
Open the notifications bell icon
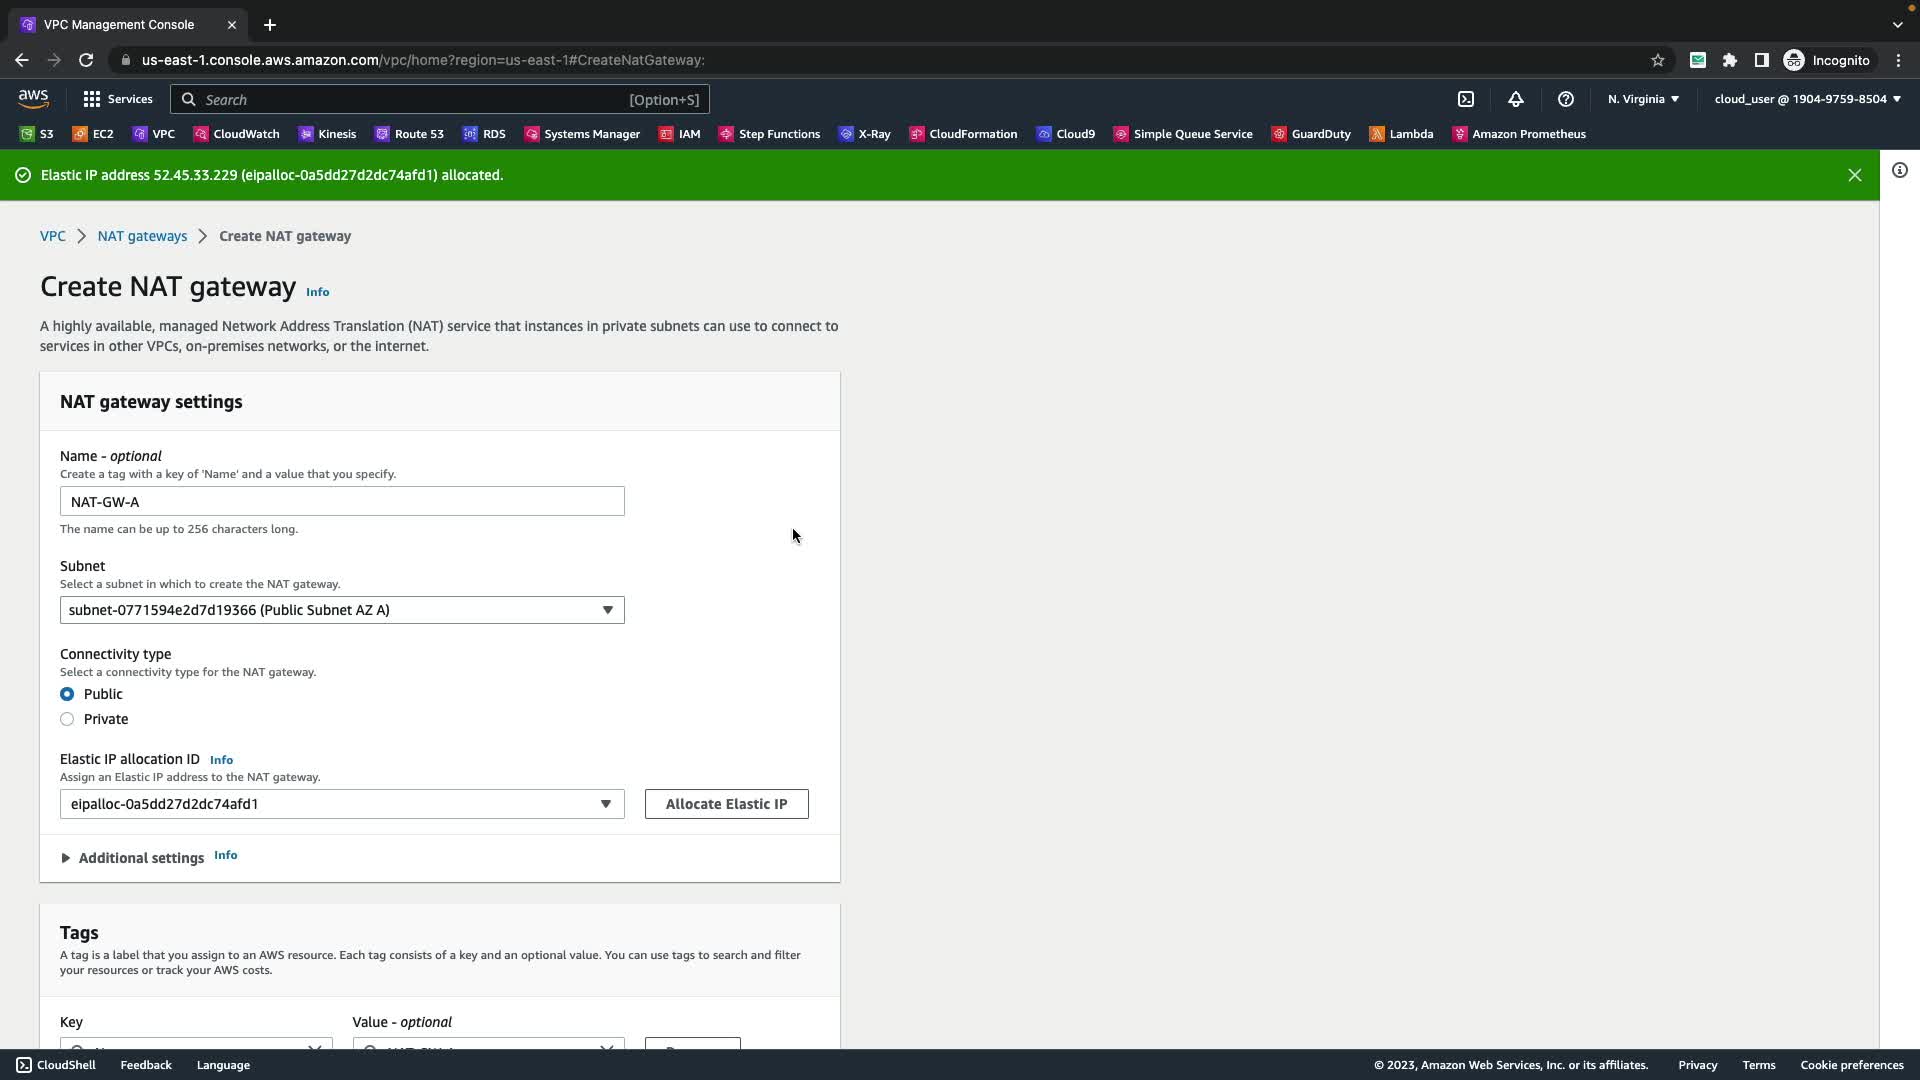[1515, 99]
